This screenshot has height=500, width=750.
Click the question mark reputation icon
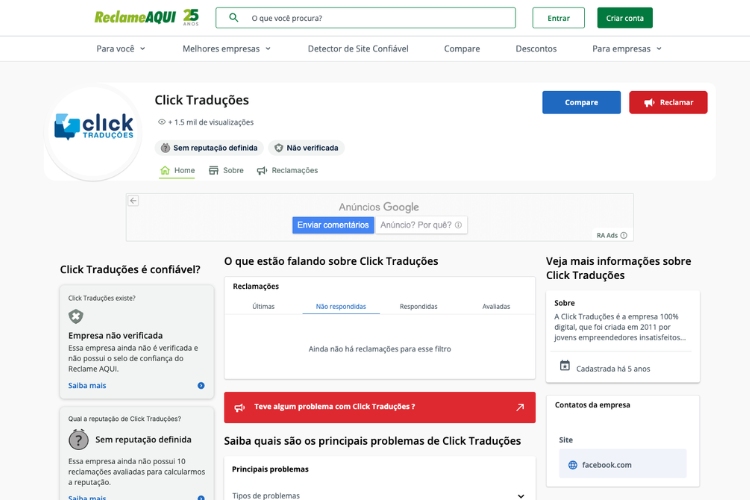pos(78,439)
